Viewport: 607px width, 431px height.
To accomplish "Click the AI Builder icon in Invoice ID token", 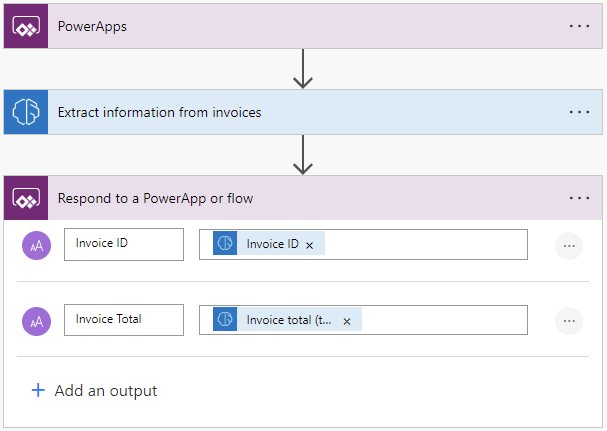I will [225, 244].
